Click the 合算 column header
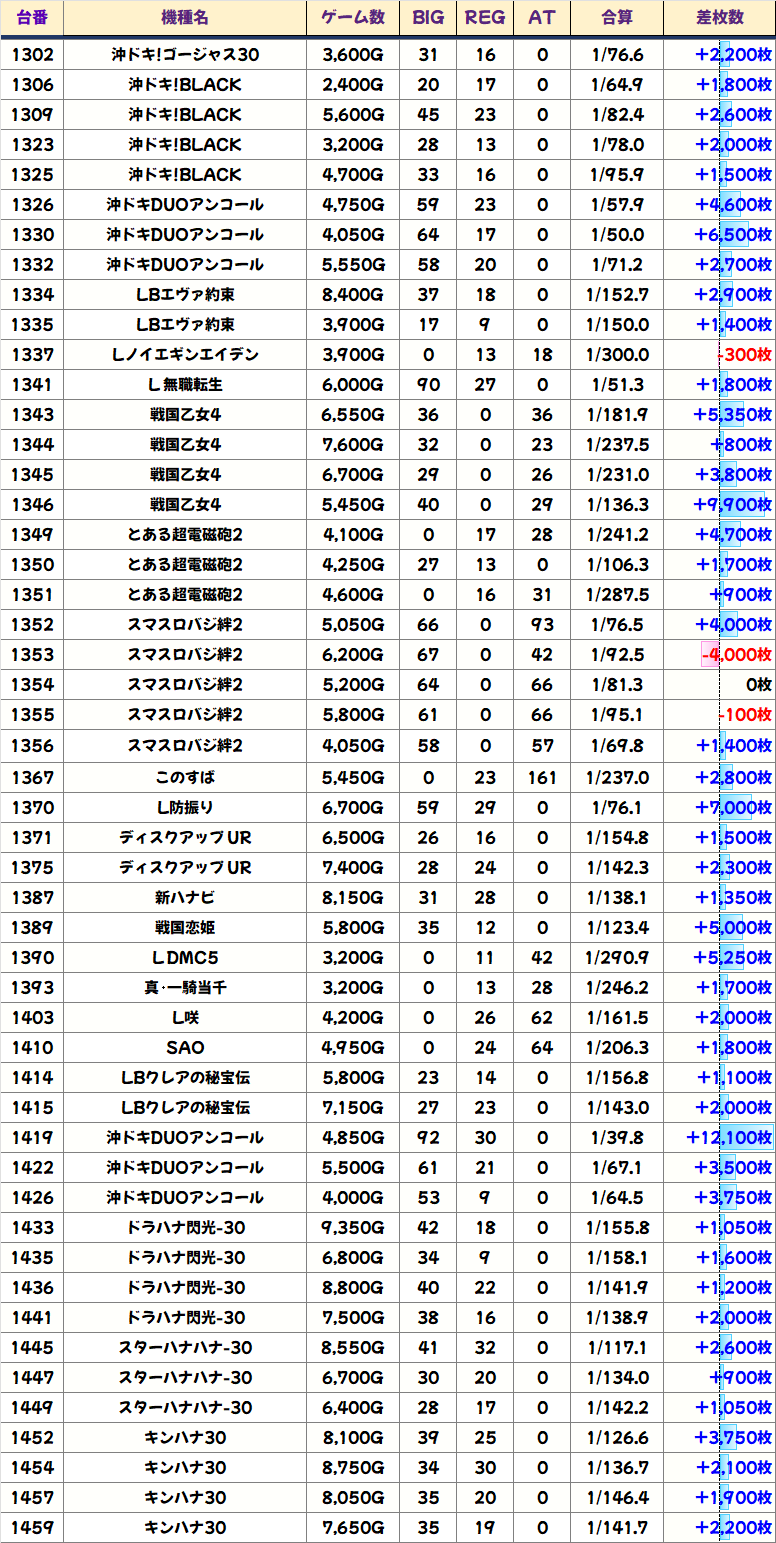This screenshot has width=776, height=1543. tap(617, 18)
